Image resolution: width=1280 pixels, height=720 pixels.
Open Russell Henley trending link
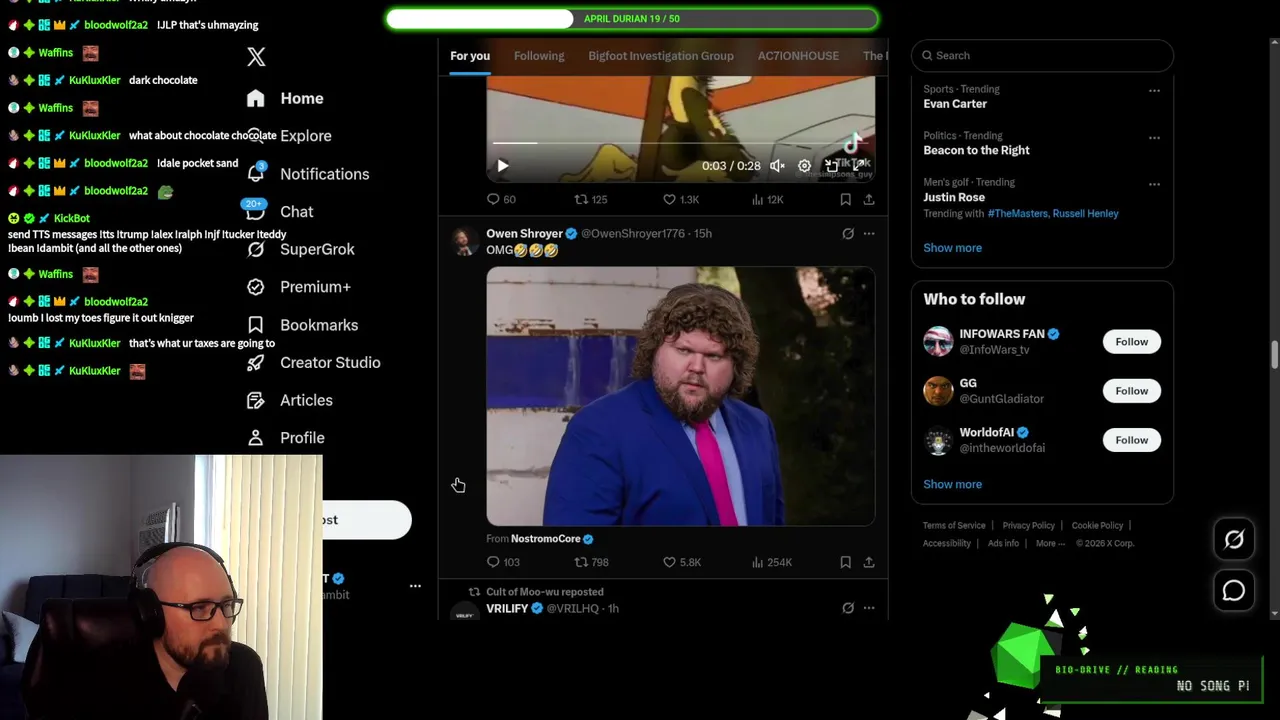point(1086,213)
